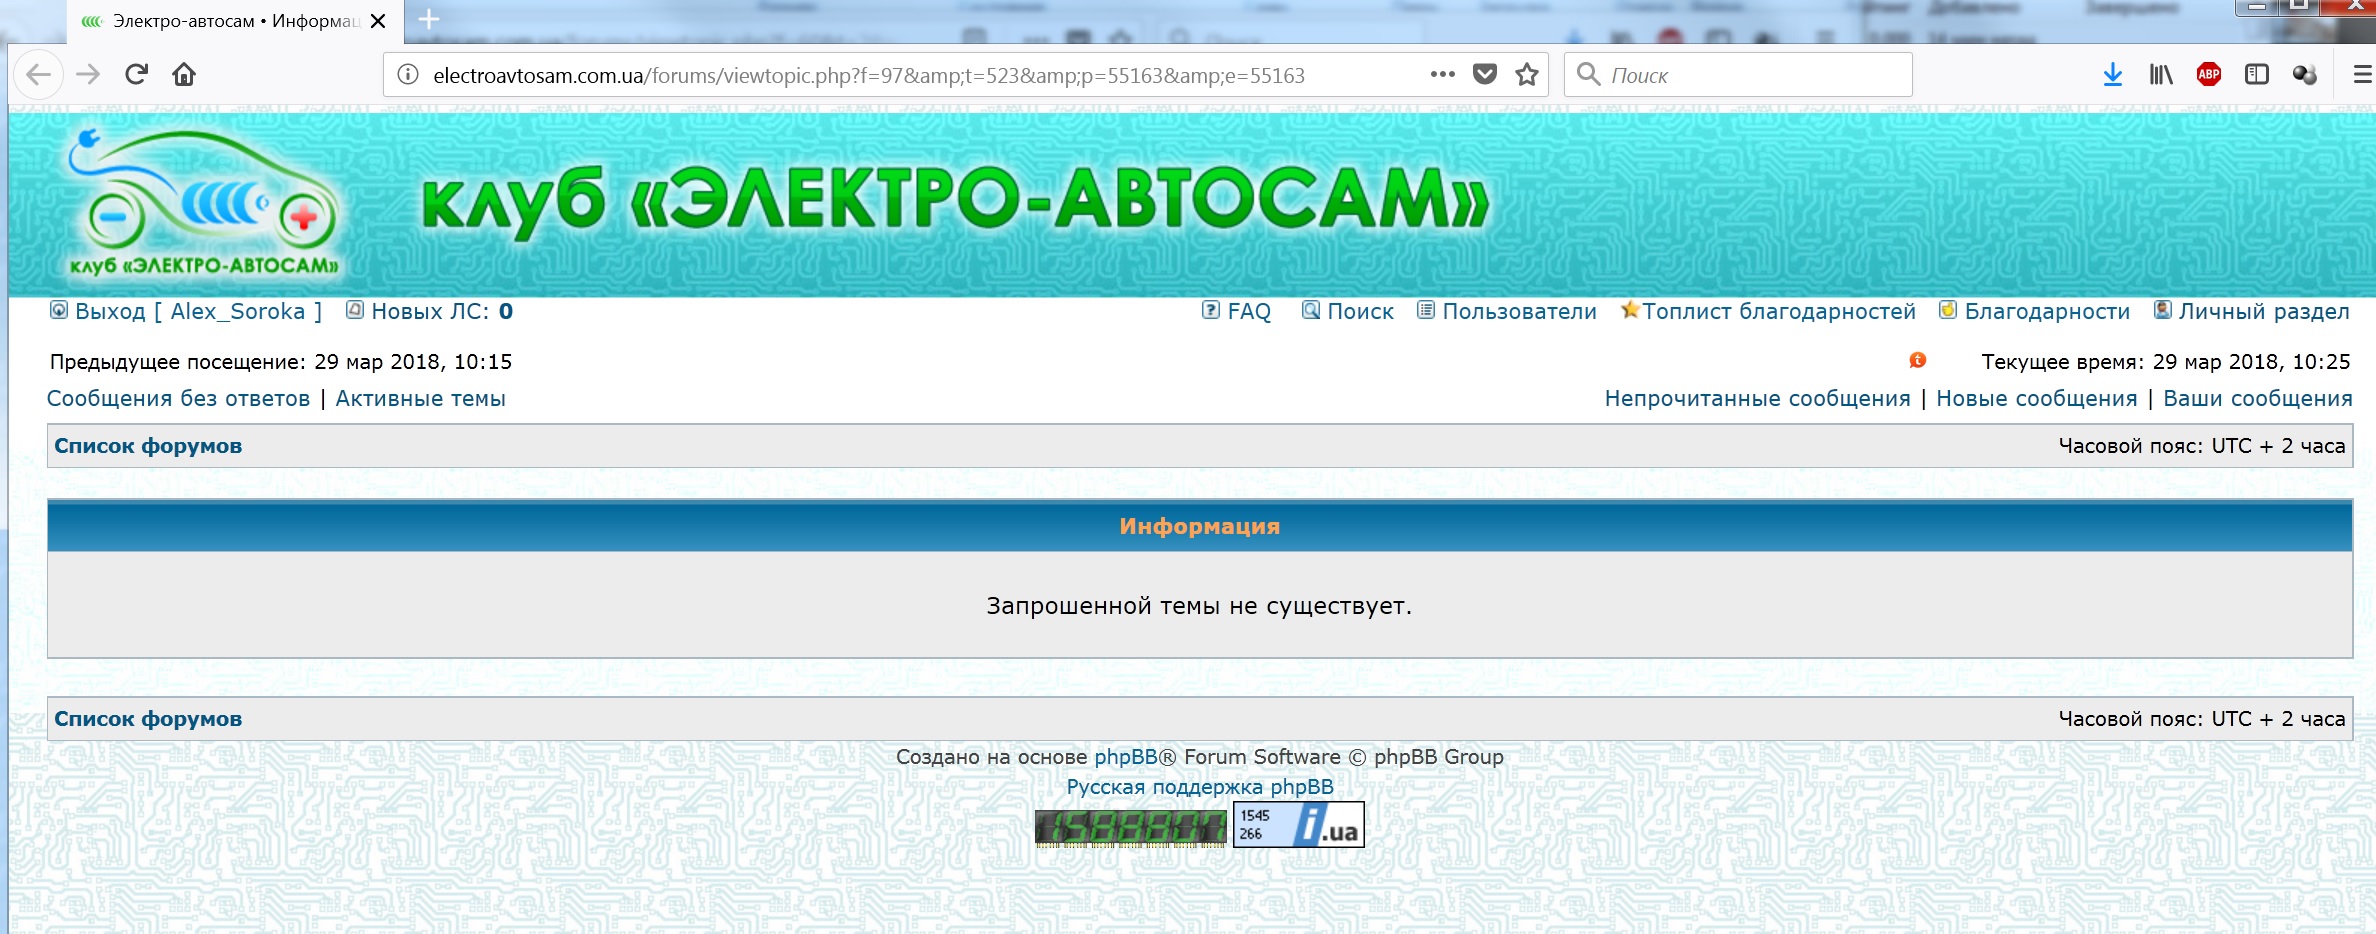
Task: Save page to Pocket
Action: 1485,75
